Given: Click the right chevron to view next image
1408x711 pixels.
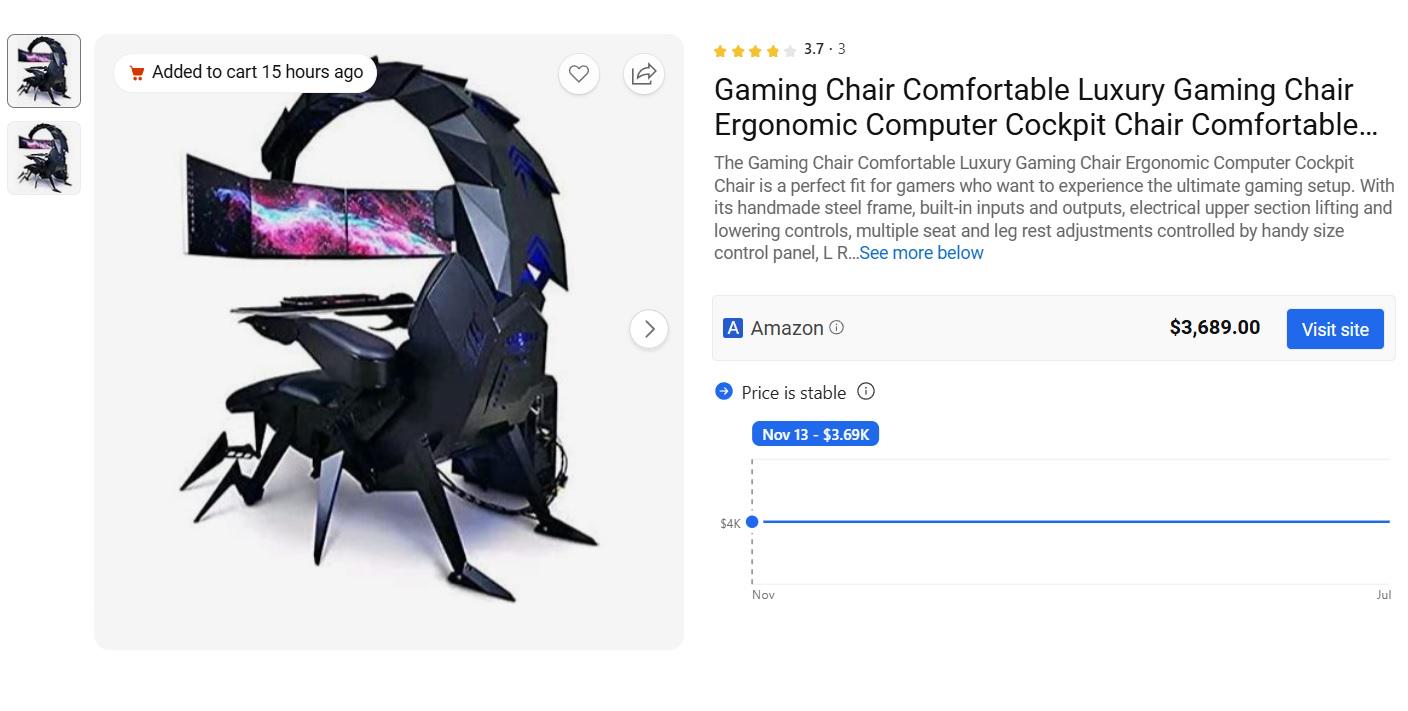Looking at the screenshot, I should click(x=650, y=328).
